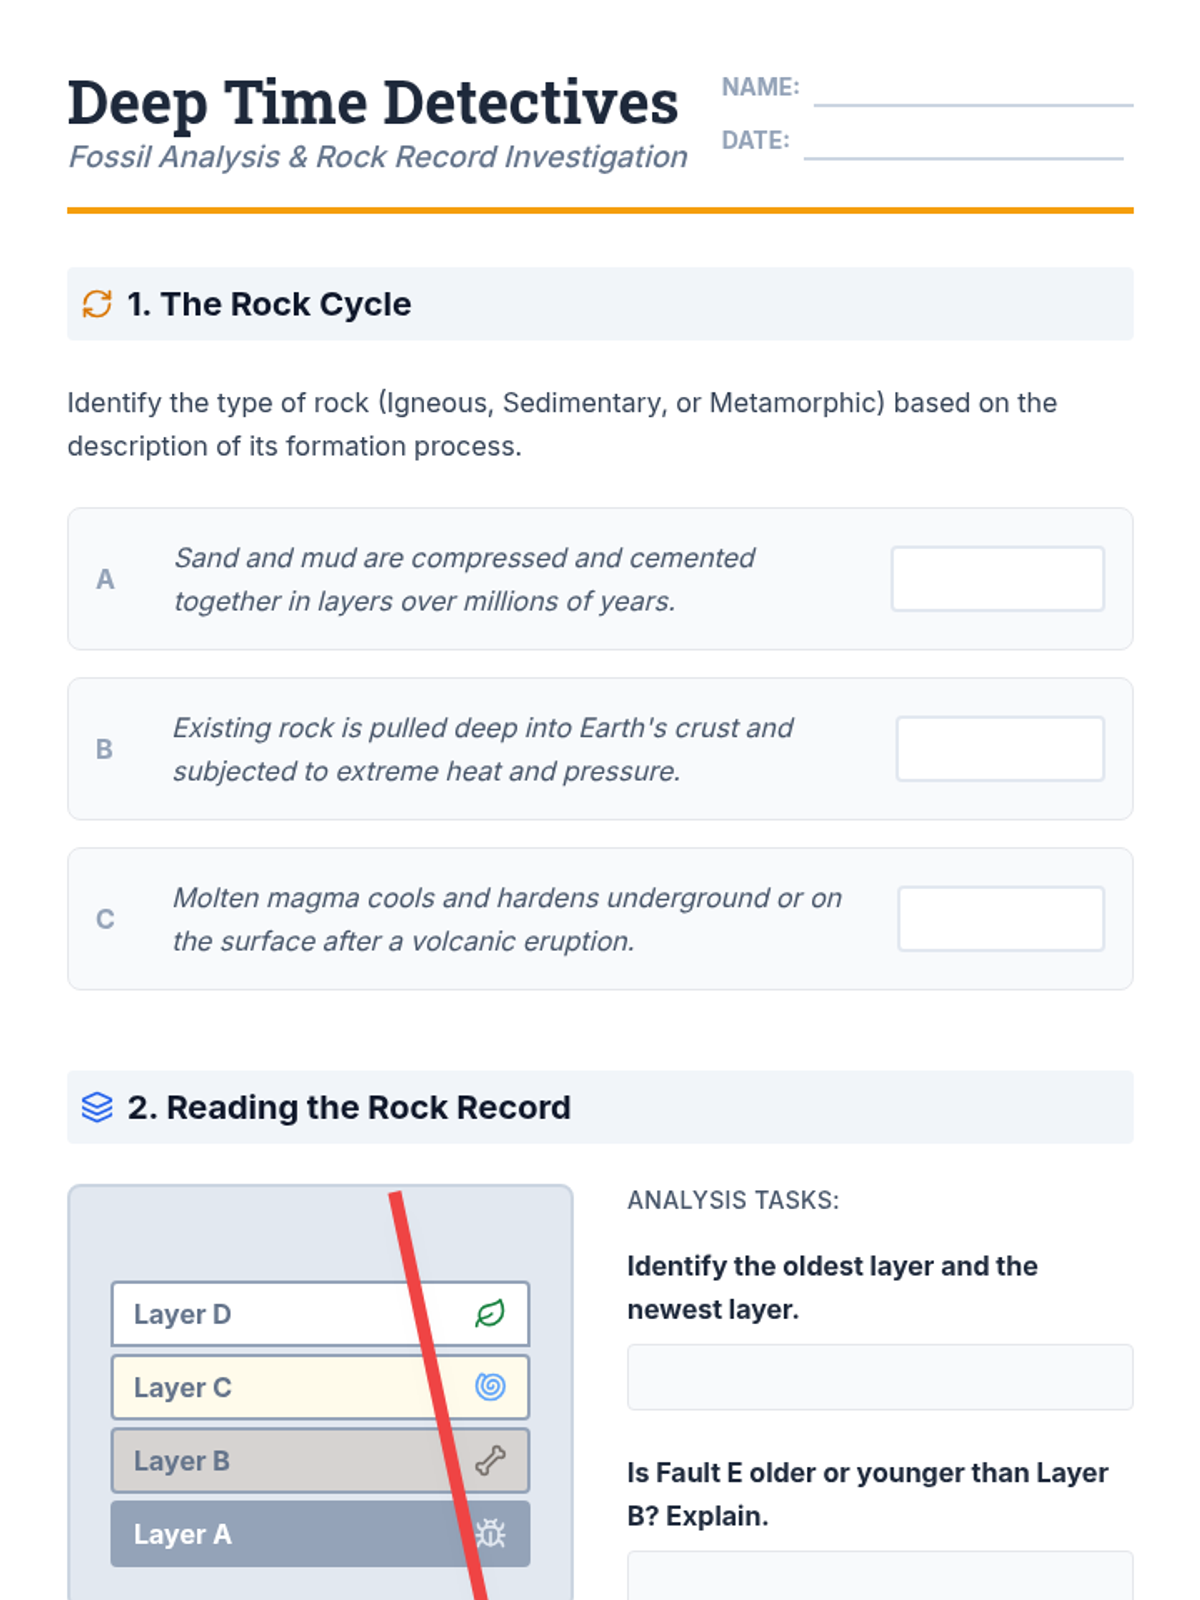Viewport: 1200px width, 1600px height.
Task: Click "The Rock Cycle" section heading
Action: pyautogui.click(x=269, y=304)
